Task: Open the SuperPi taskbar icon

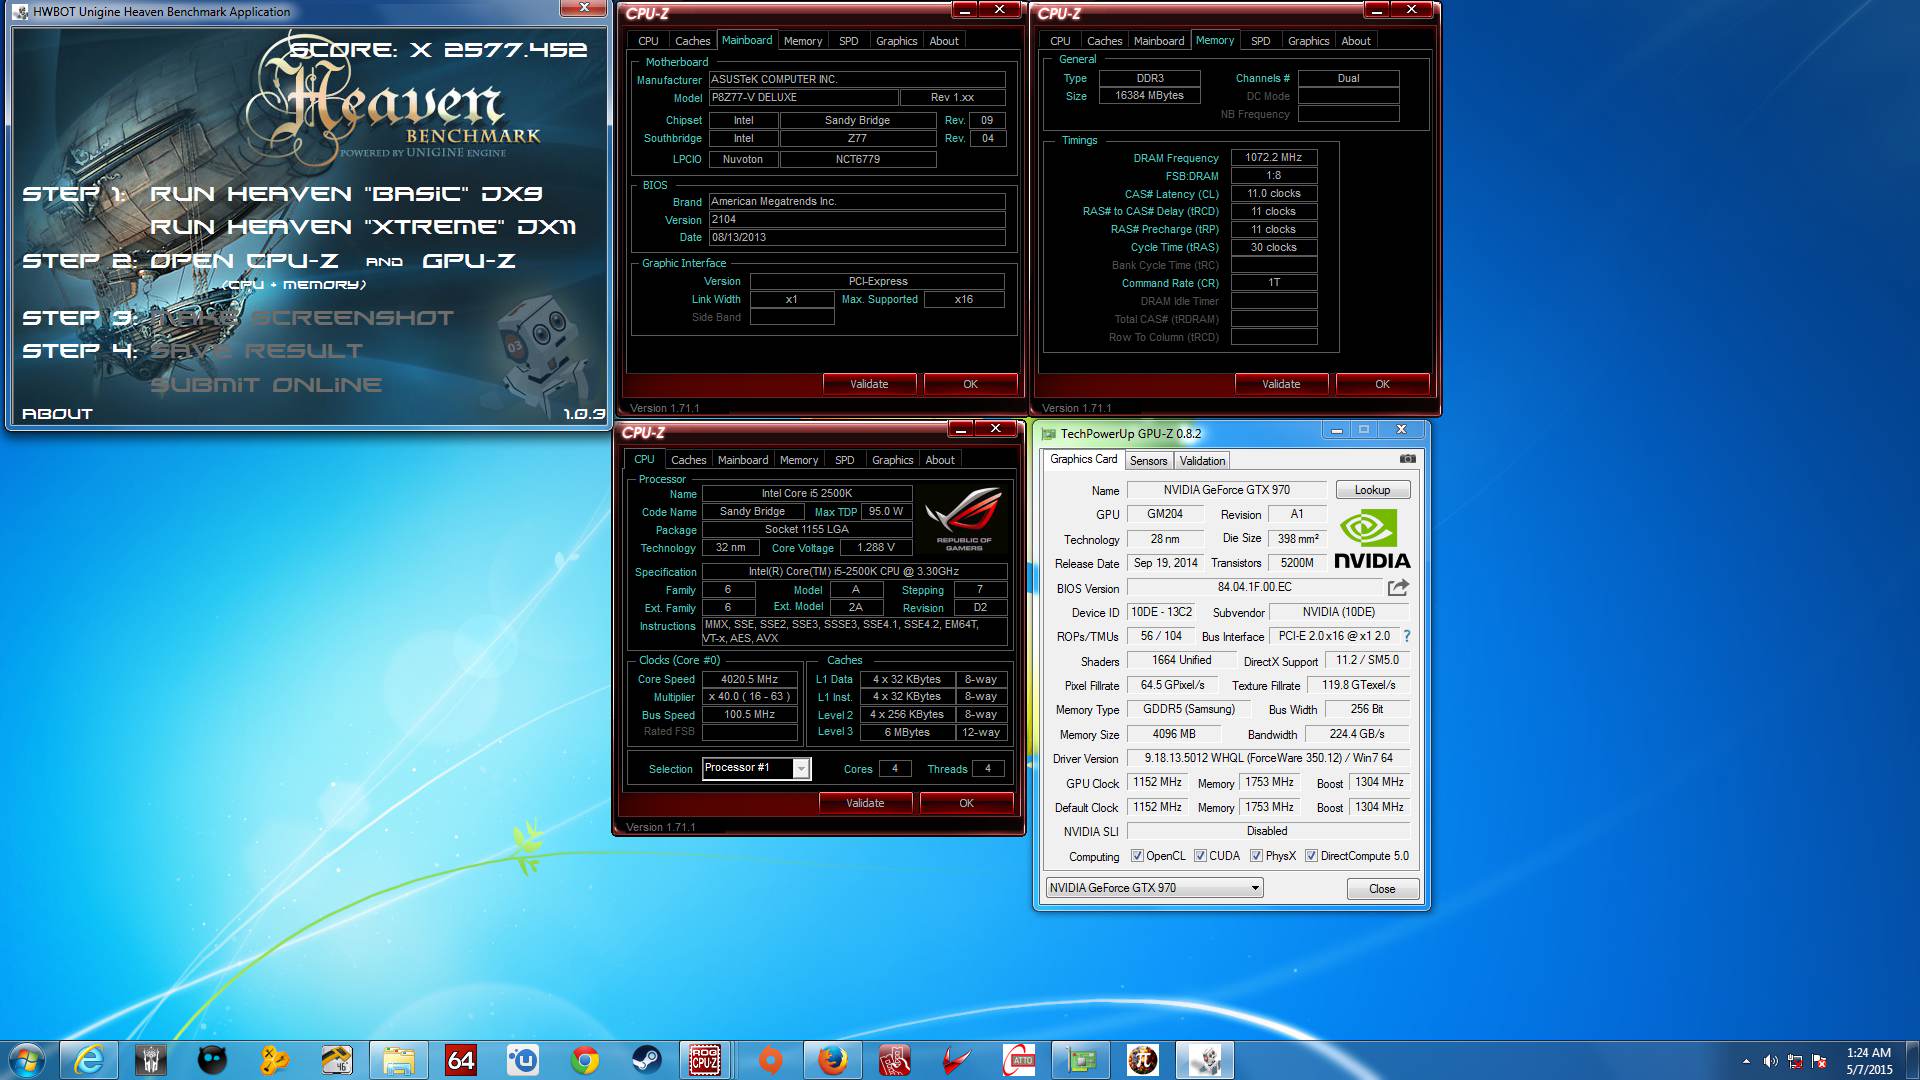Action: tap(1143, 1059)
